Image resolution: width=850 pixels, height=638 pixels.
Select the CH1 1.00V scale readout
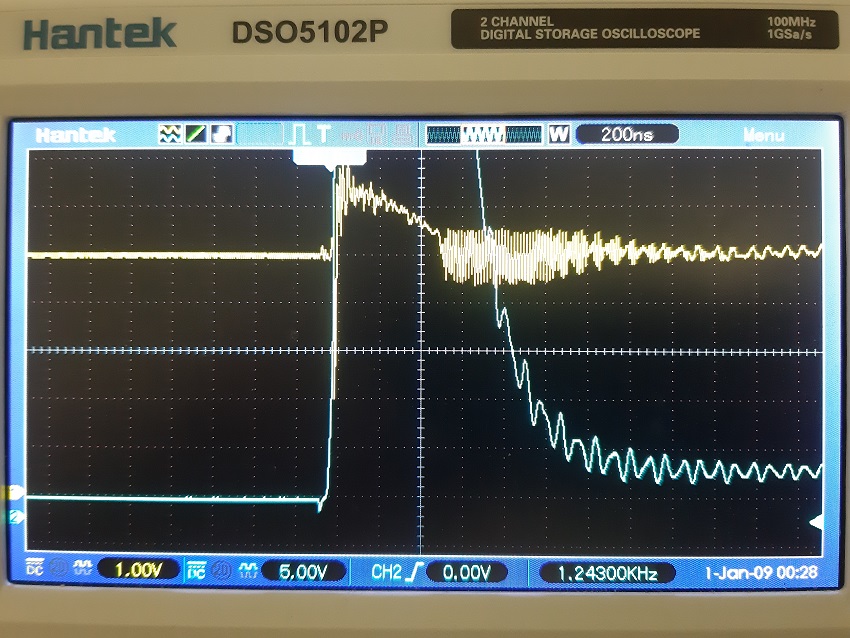(x=138, y=570)
